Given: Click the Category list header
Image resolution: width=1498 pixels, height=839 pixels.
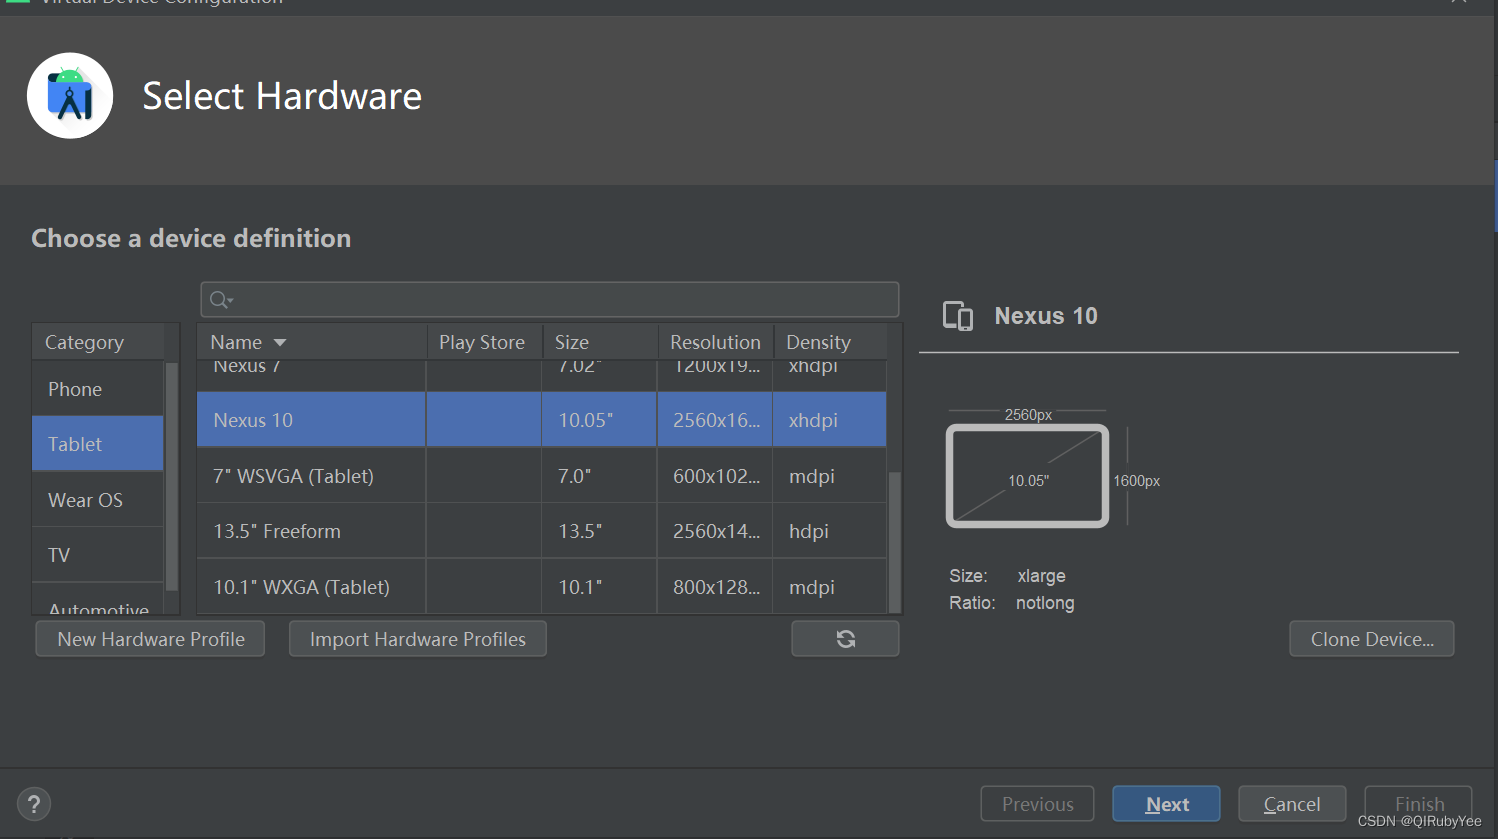Looking at the screenshot, I should [x=98, y=342].
